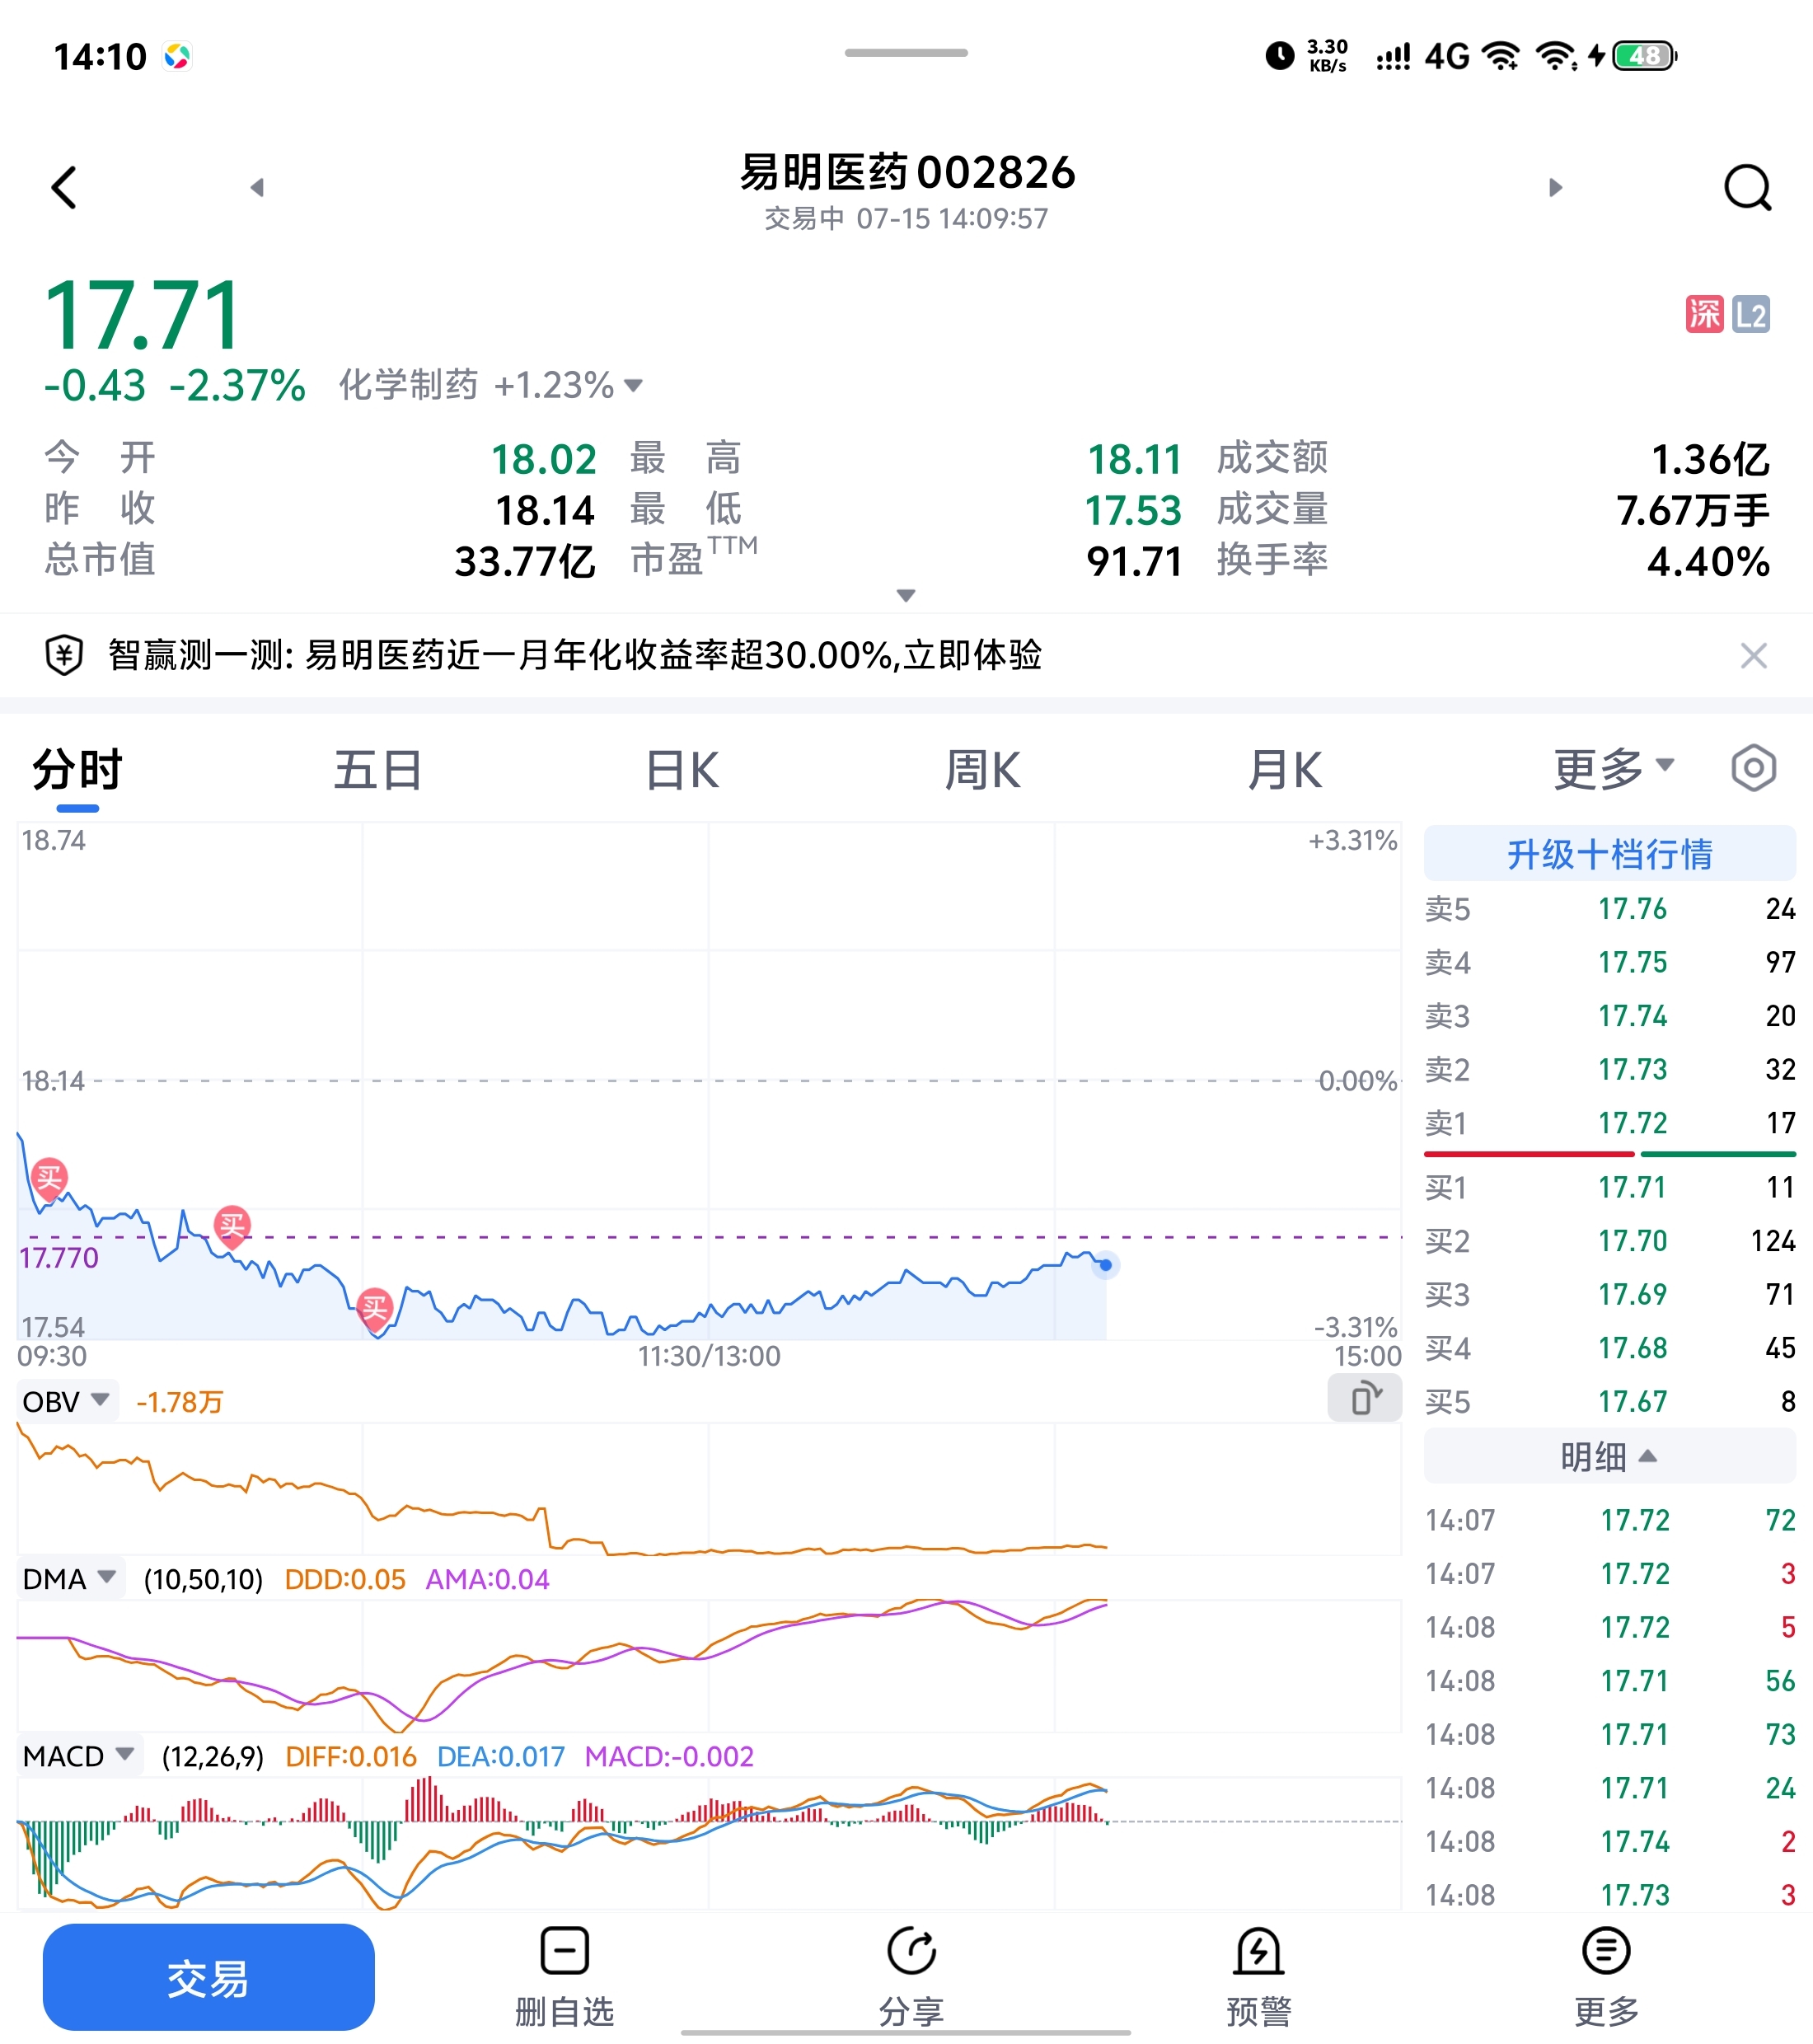The height and width of the screenshot is (2044, 1813).
Task: Tap the OBV value -1.78万
Action: [x=180, y=1402]
